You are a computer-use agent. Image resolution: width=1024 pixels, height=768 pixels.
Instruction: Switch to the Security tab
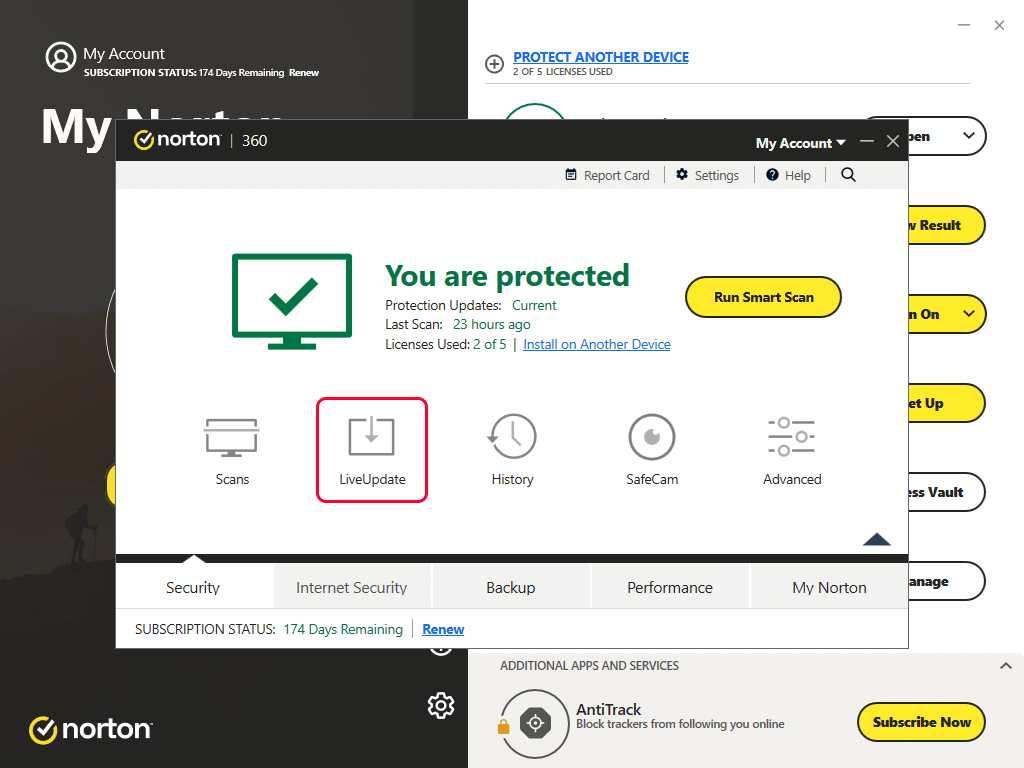click(x=193, y=587)
